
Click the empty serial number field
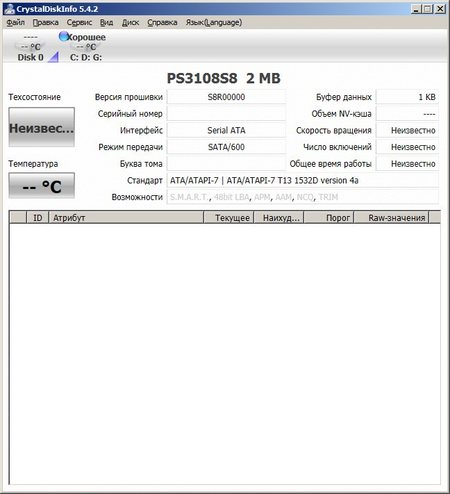(x=226, y=114)
